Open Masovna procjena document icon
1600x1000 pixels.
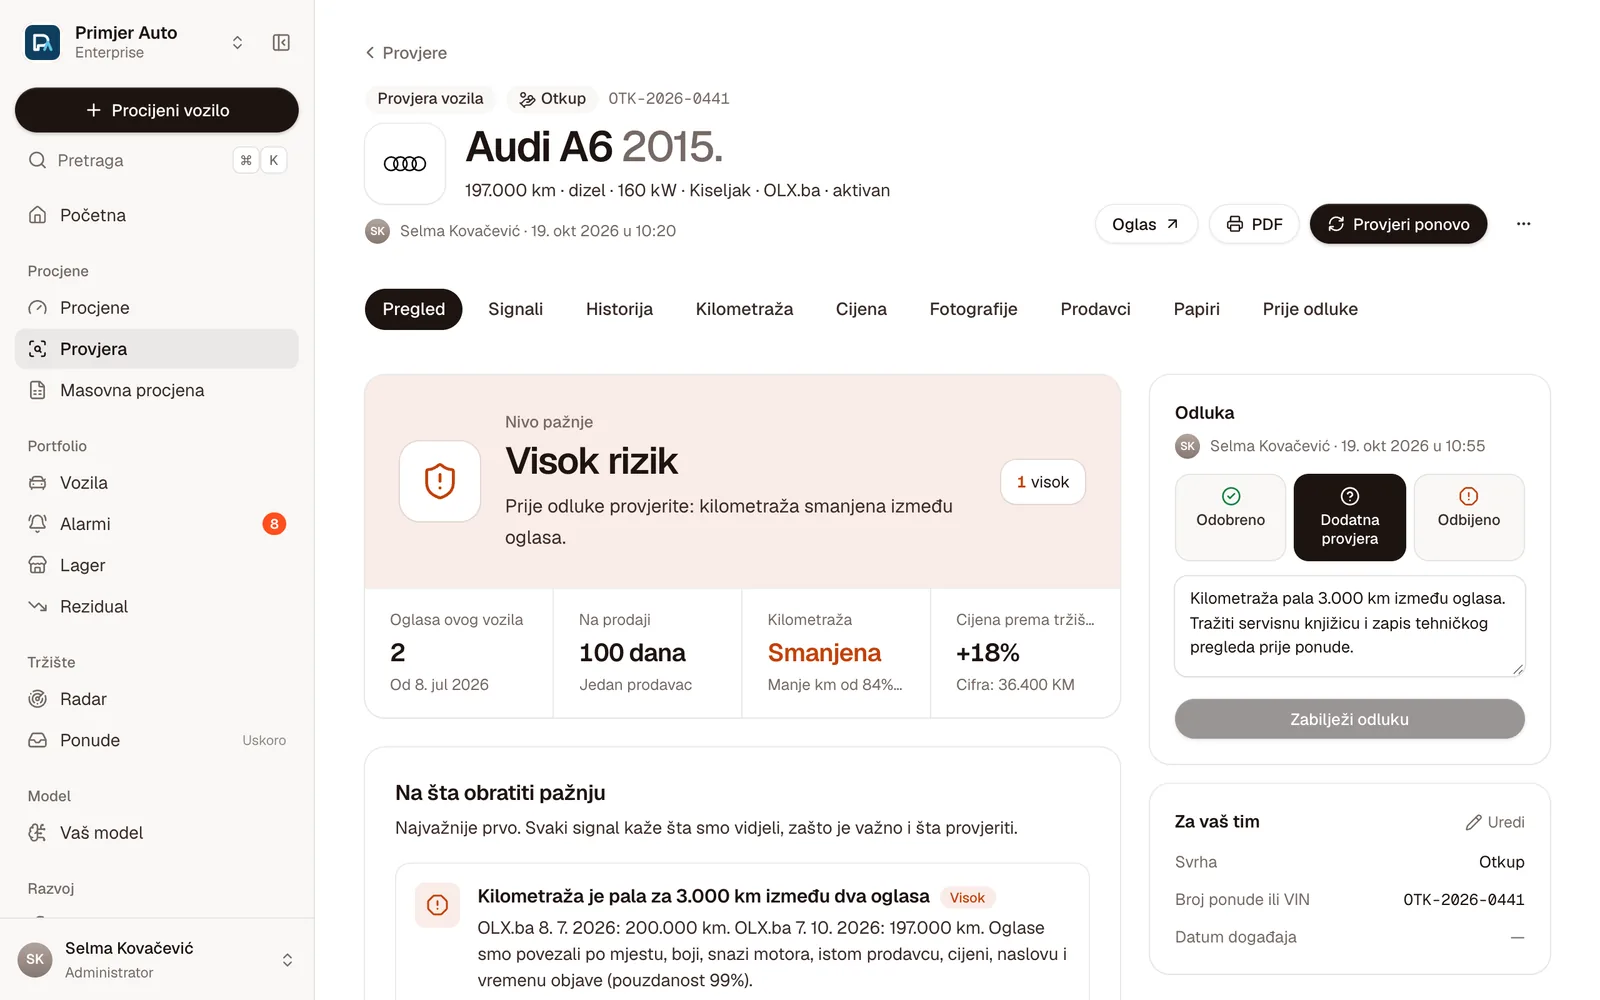pyautogui.click(x=38, y=390)
